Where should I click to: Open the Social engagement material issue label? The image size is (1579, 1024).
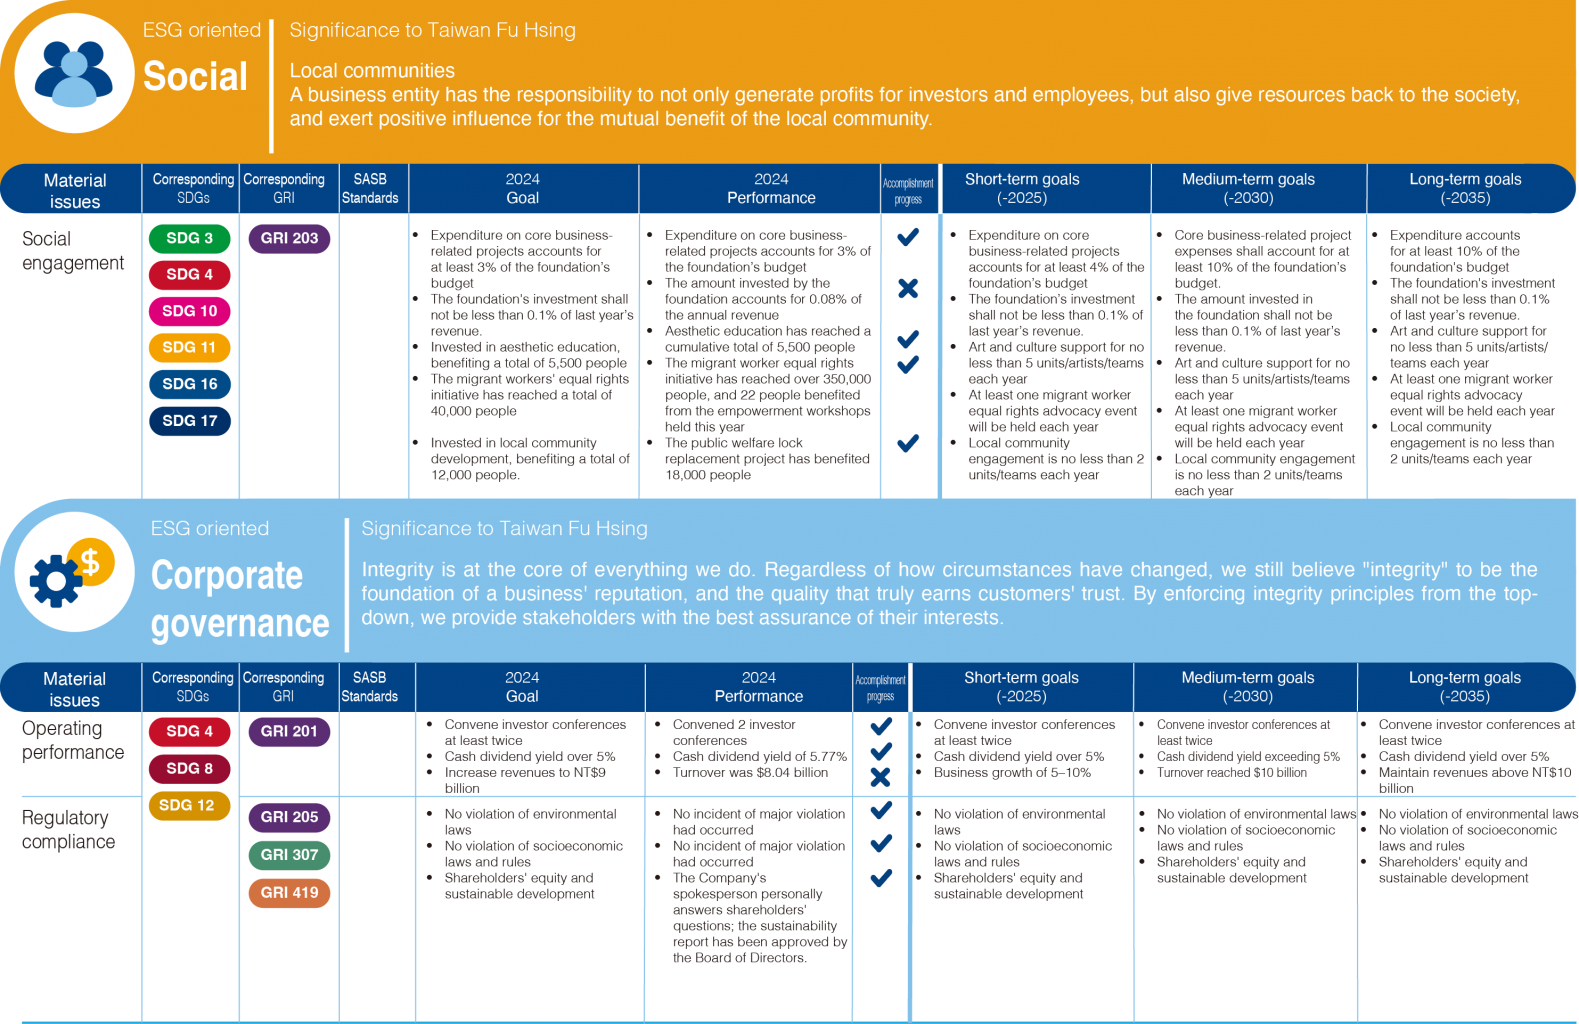click(73, 251)
